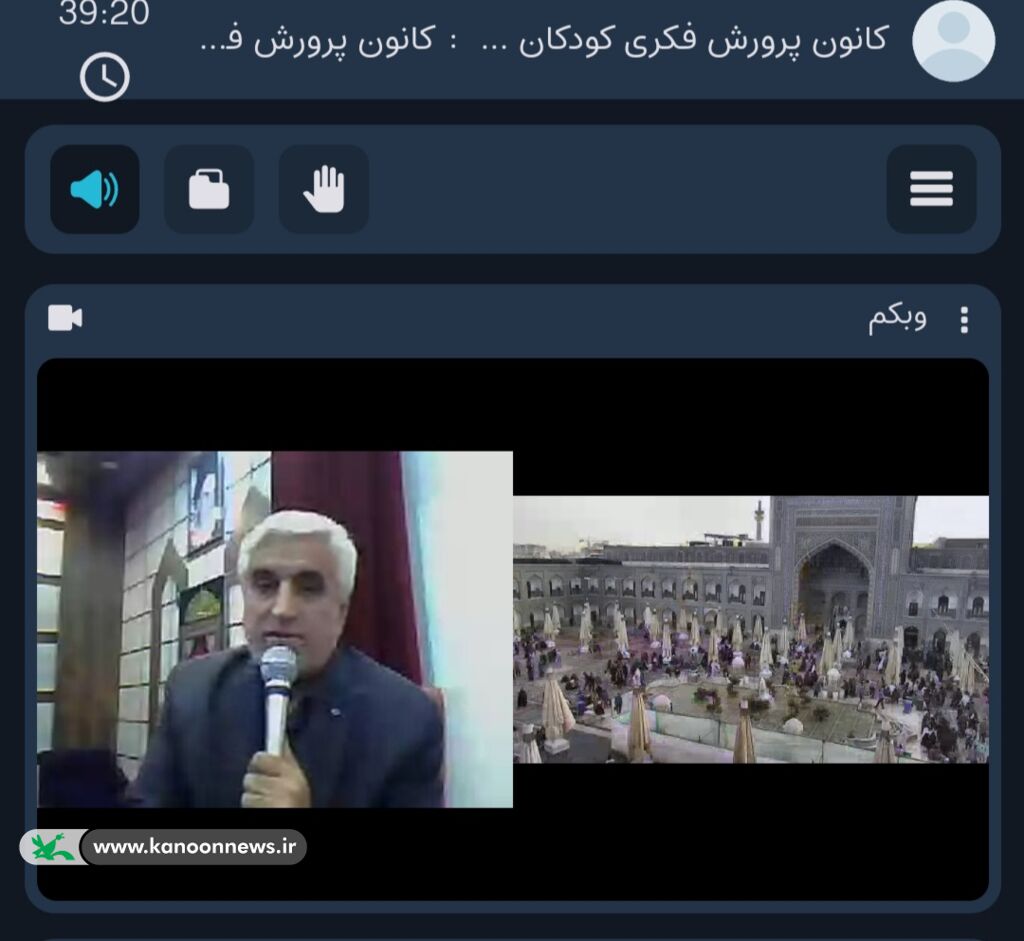Raise your hand in the session
Image resolution: width=1024 pixels, height=941 pixels.
tap(322, 189)
